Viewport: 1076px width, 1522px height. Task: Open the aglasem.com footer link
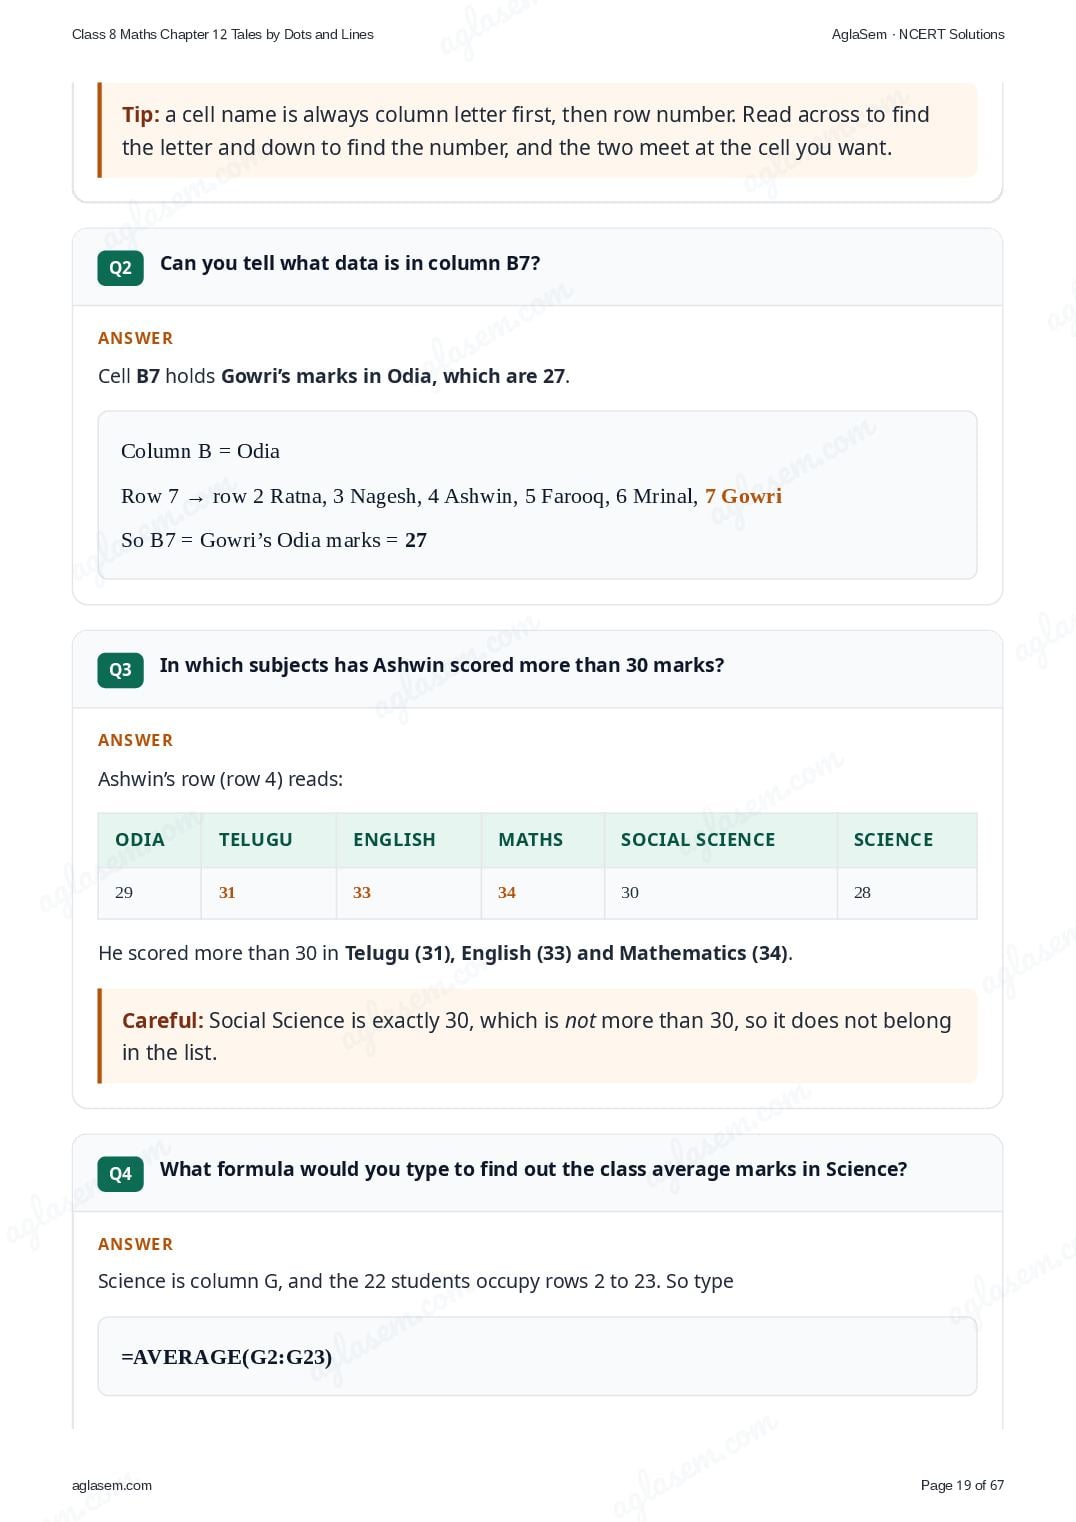[112, 1485]
